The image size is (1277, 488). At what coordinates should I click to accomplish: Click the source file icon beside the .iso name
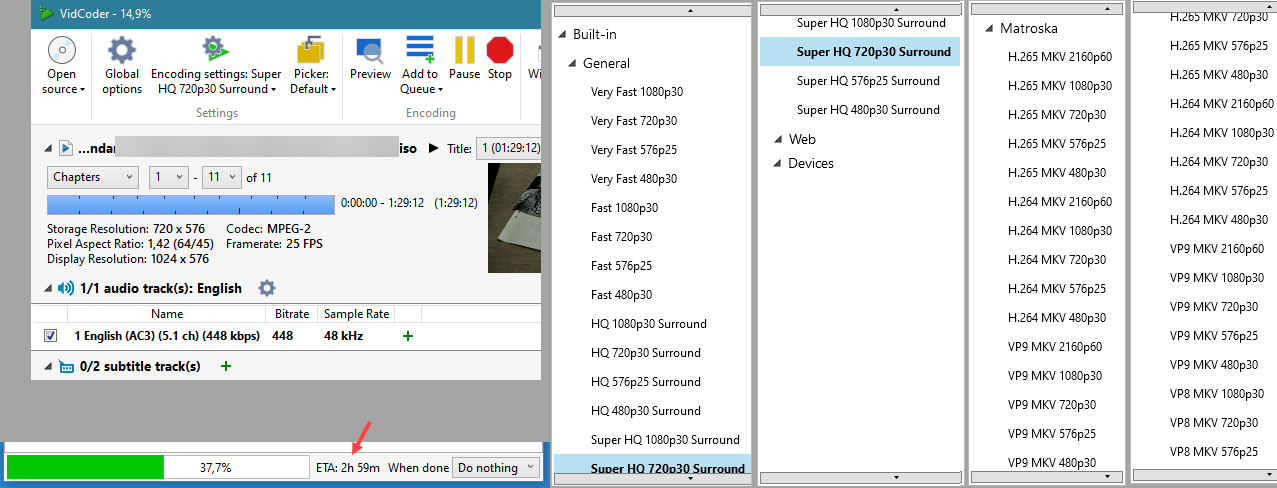point(66,148)
